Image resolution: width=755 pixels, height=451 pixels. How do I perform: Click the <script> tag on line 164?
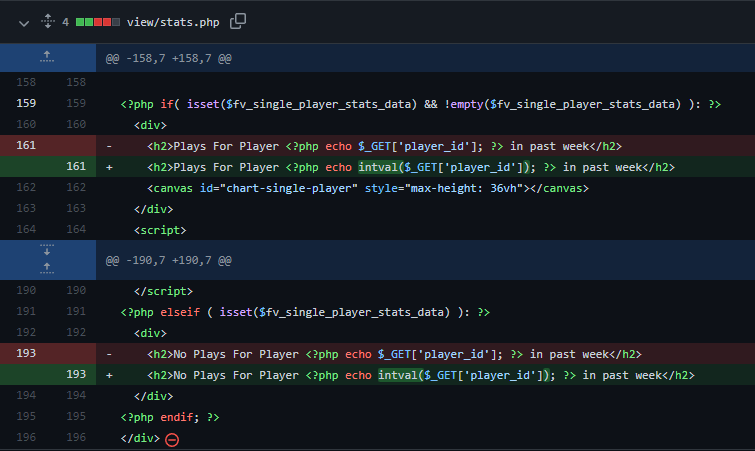160,230
